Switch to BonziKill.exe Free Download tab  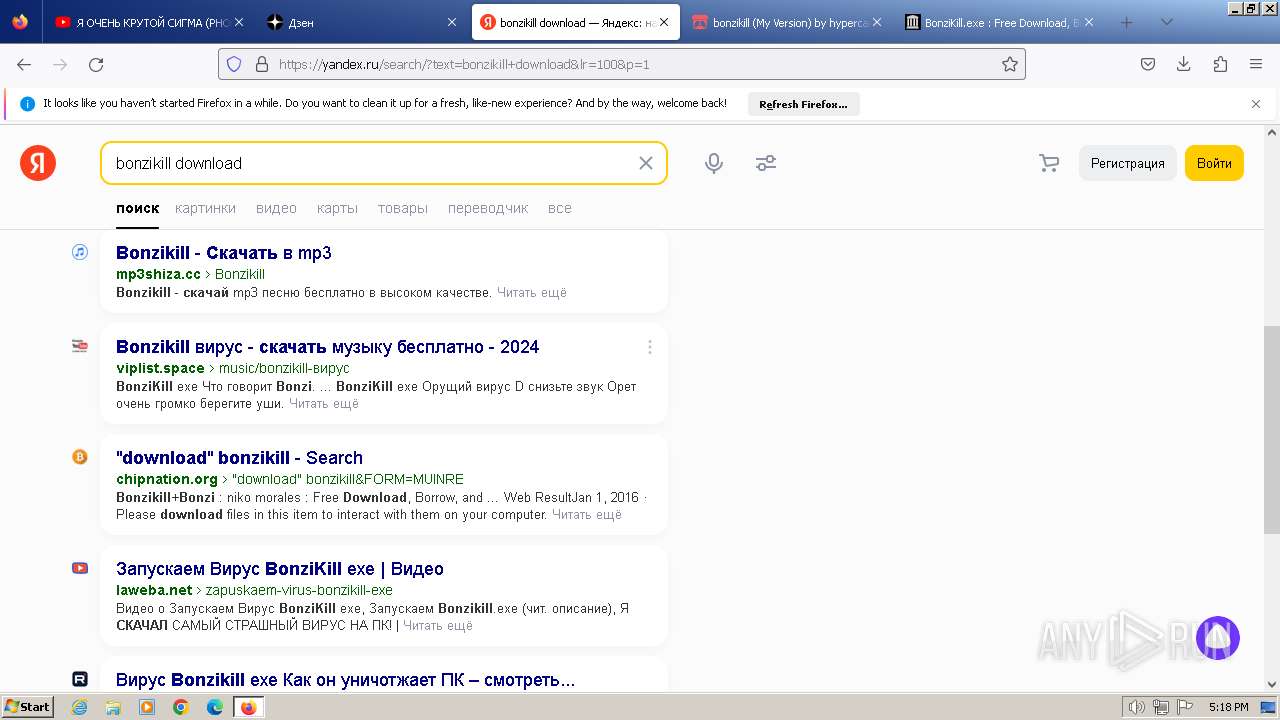[x=999, y=22]
